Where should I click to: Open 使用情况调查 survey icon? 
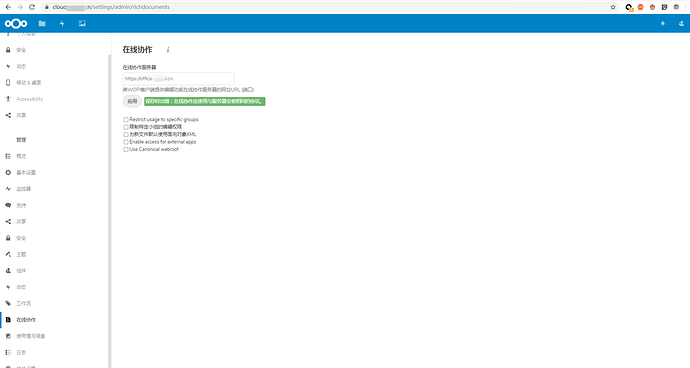click(8, 336)
